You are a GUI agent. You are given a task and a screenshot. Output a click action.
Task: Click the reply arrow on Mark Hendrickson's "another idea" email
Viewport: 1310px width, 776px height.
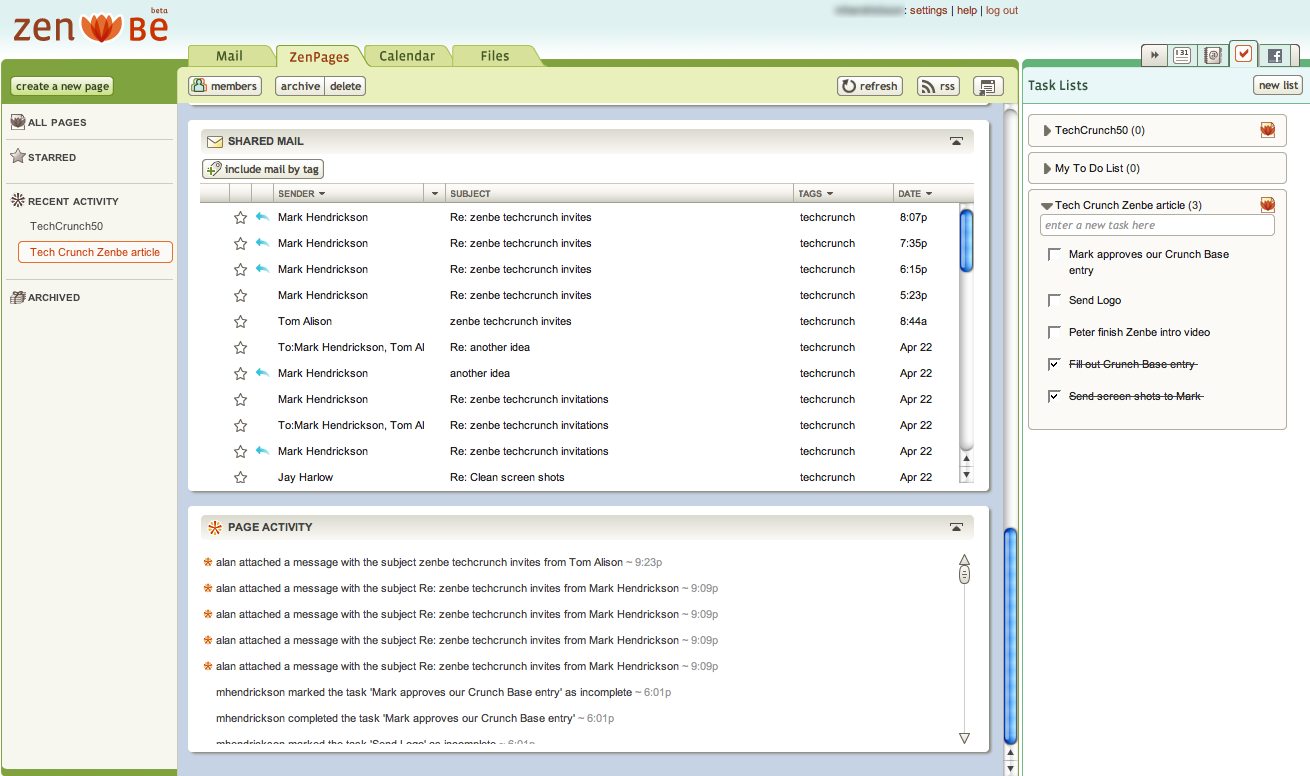(x=262, y=373)
